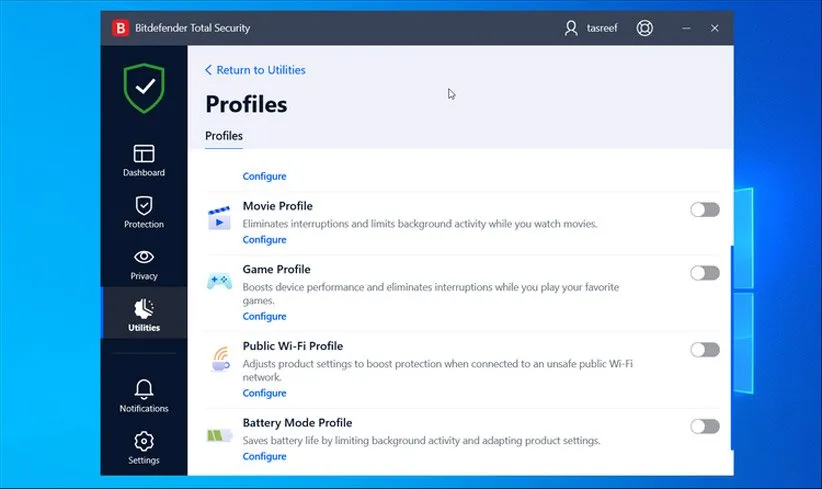Turn on the Game Profile switch

pos(704,273)
